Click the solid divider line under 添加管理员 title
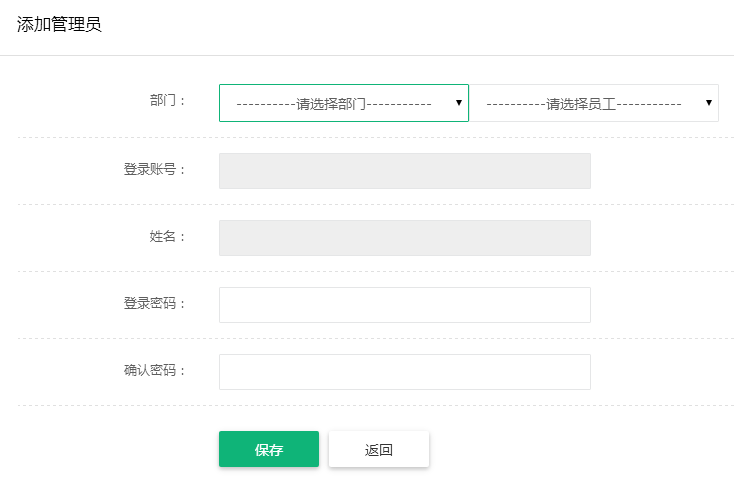The image size is (734, 483). pyautogui.click(x=367, y=55)
